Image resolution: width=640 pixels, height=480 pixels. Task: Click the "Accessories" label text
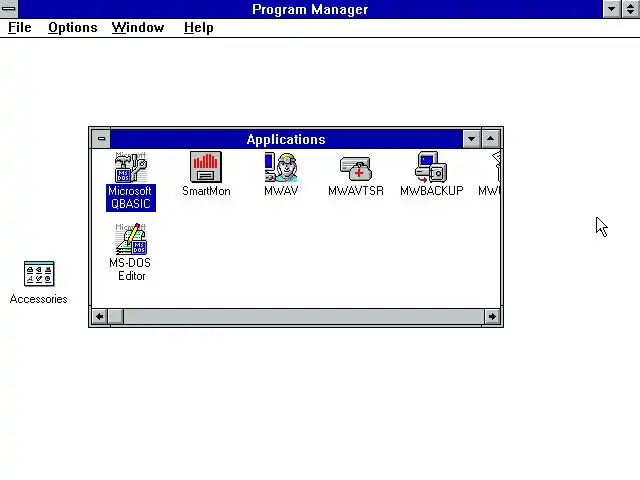pyautogui.click(x=38, y=299)
